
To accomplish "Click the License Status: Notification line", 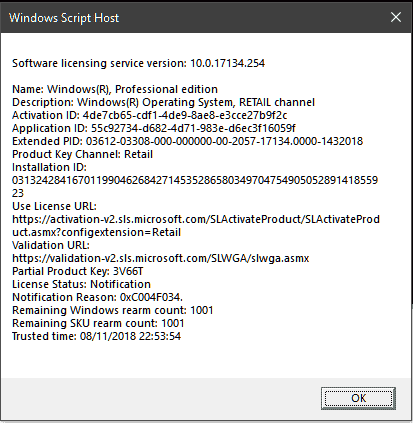I will 81,284.
